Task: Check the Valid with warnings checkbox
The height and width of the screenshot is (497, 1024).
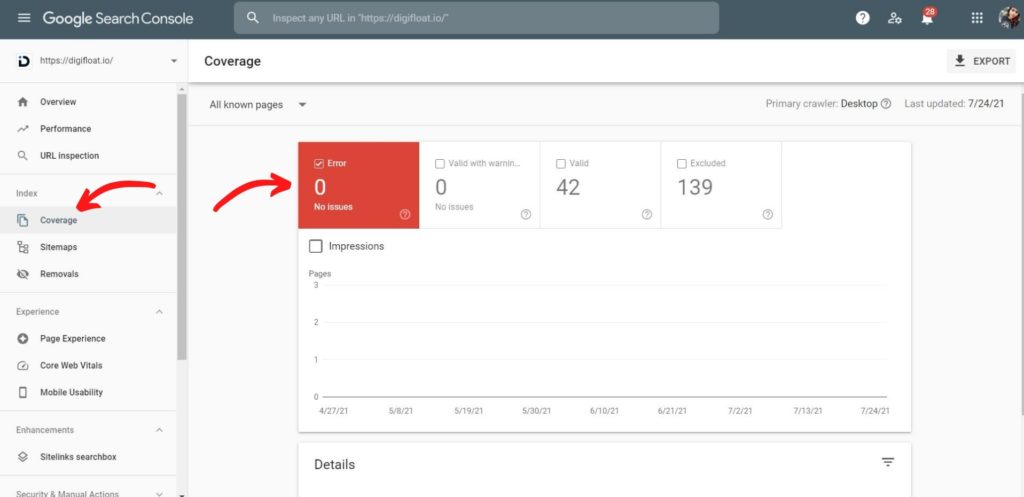Action: [440, 163]
